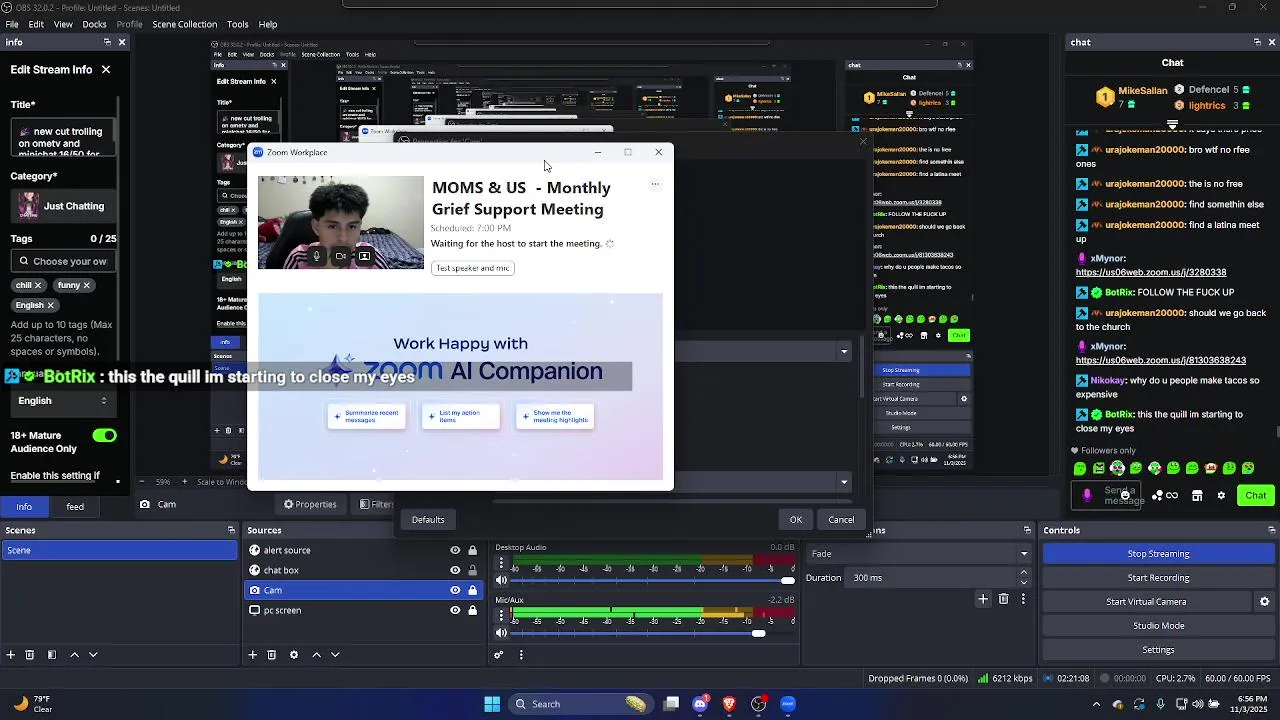
Task: Open Studio Mode
Action: 1158,626
